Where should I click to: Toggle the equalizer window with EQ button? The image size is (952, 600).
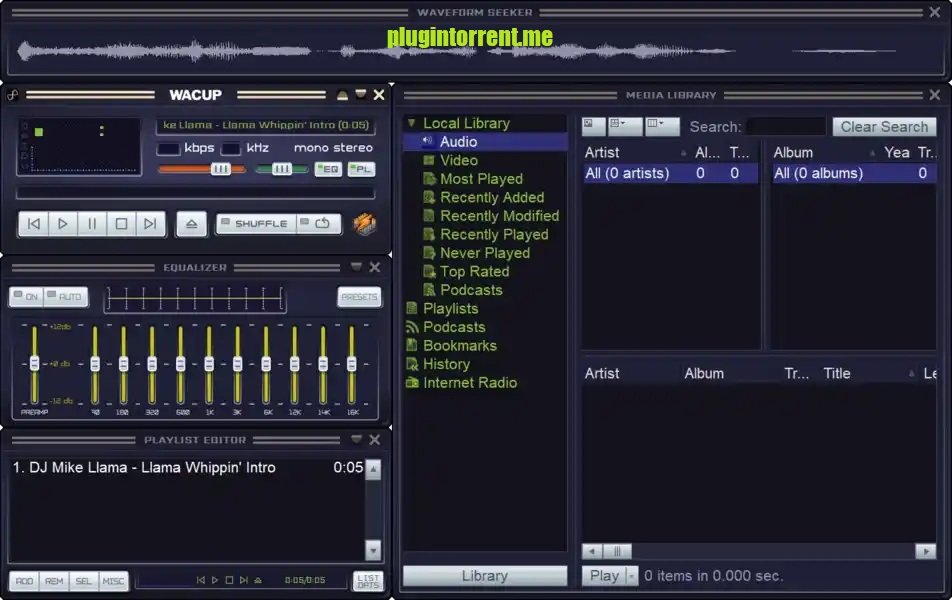pyautogui.click(x=328, y=169)
